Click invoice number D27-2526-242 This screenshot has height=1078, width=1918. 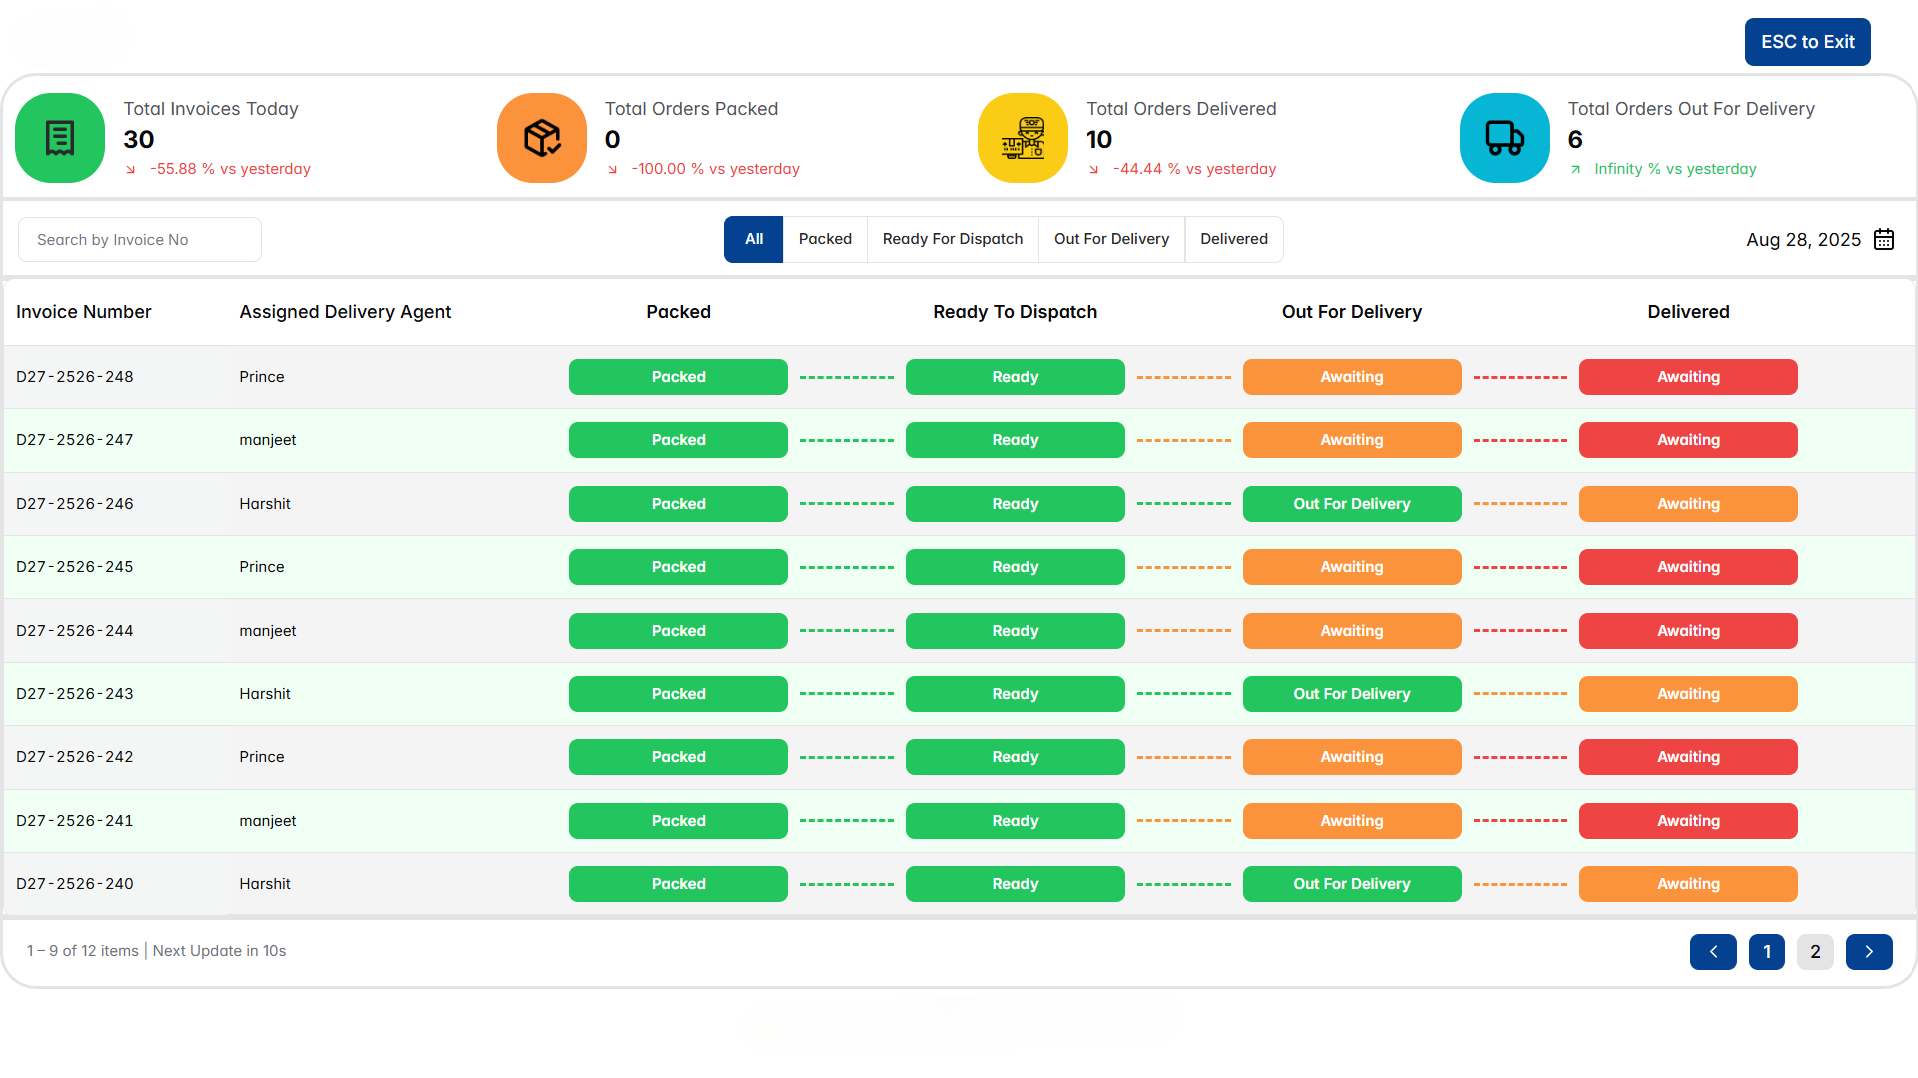pyautogui.click(x=75, y=757)
